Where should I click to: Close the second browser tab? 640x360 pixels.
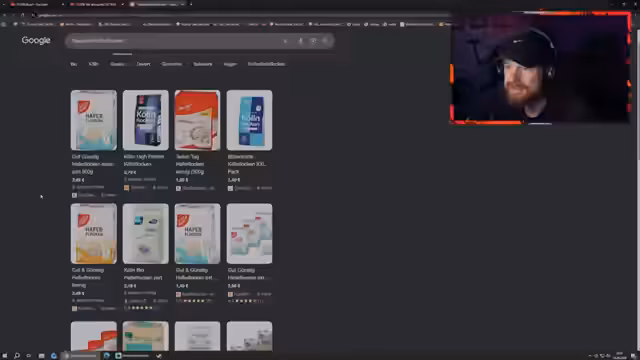122,4
